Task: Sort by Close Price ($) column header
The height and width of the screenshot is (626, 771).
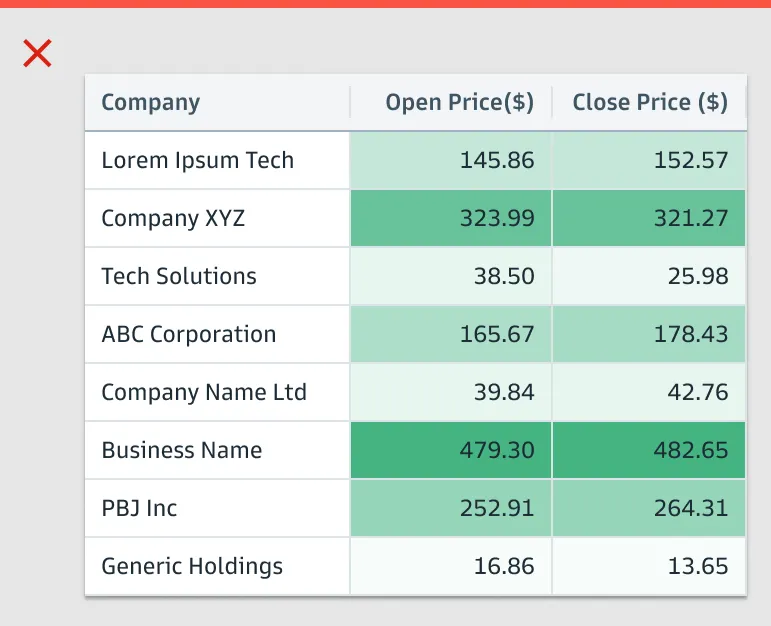Action: point(650,102)
